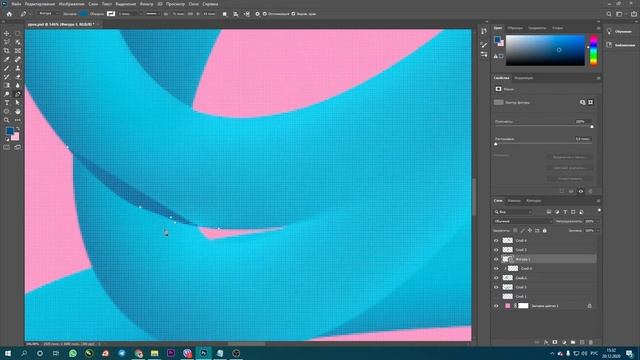
Task: Select the Eyedropper tool
Action: click(x=7, y=60)
